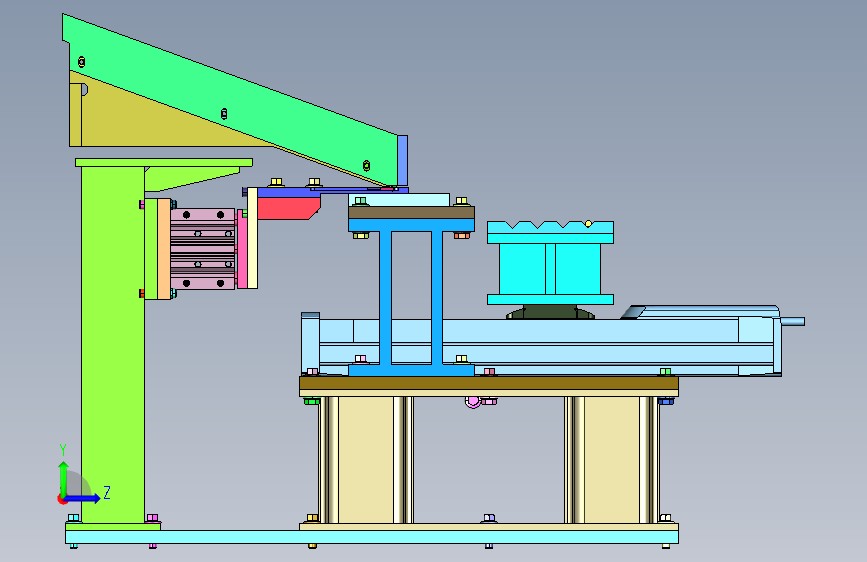
Task: Select the pink pneumatic cylinder body
Action: click(x=202, y=249)
